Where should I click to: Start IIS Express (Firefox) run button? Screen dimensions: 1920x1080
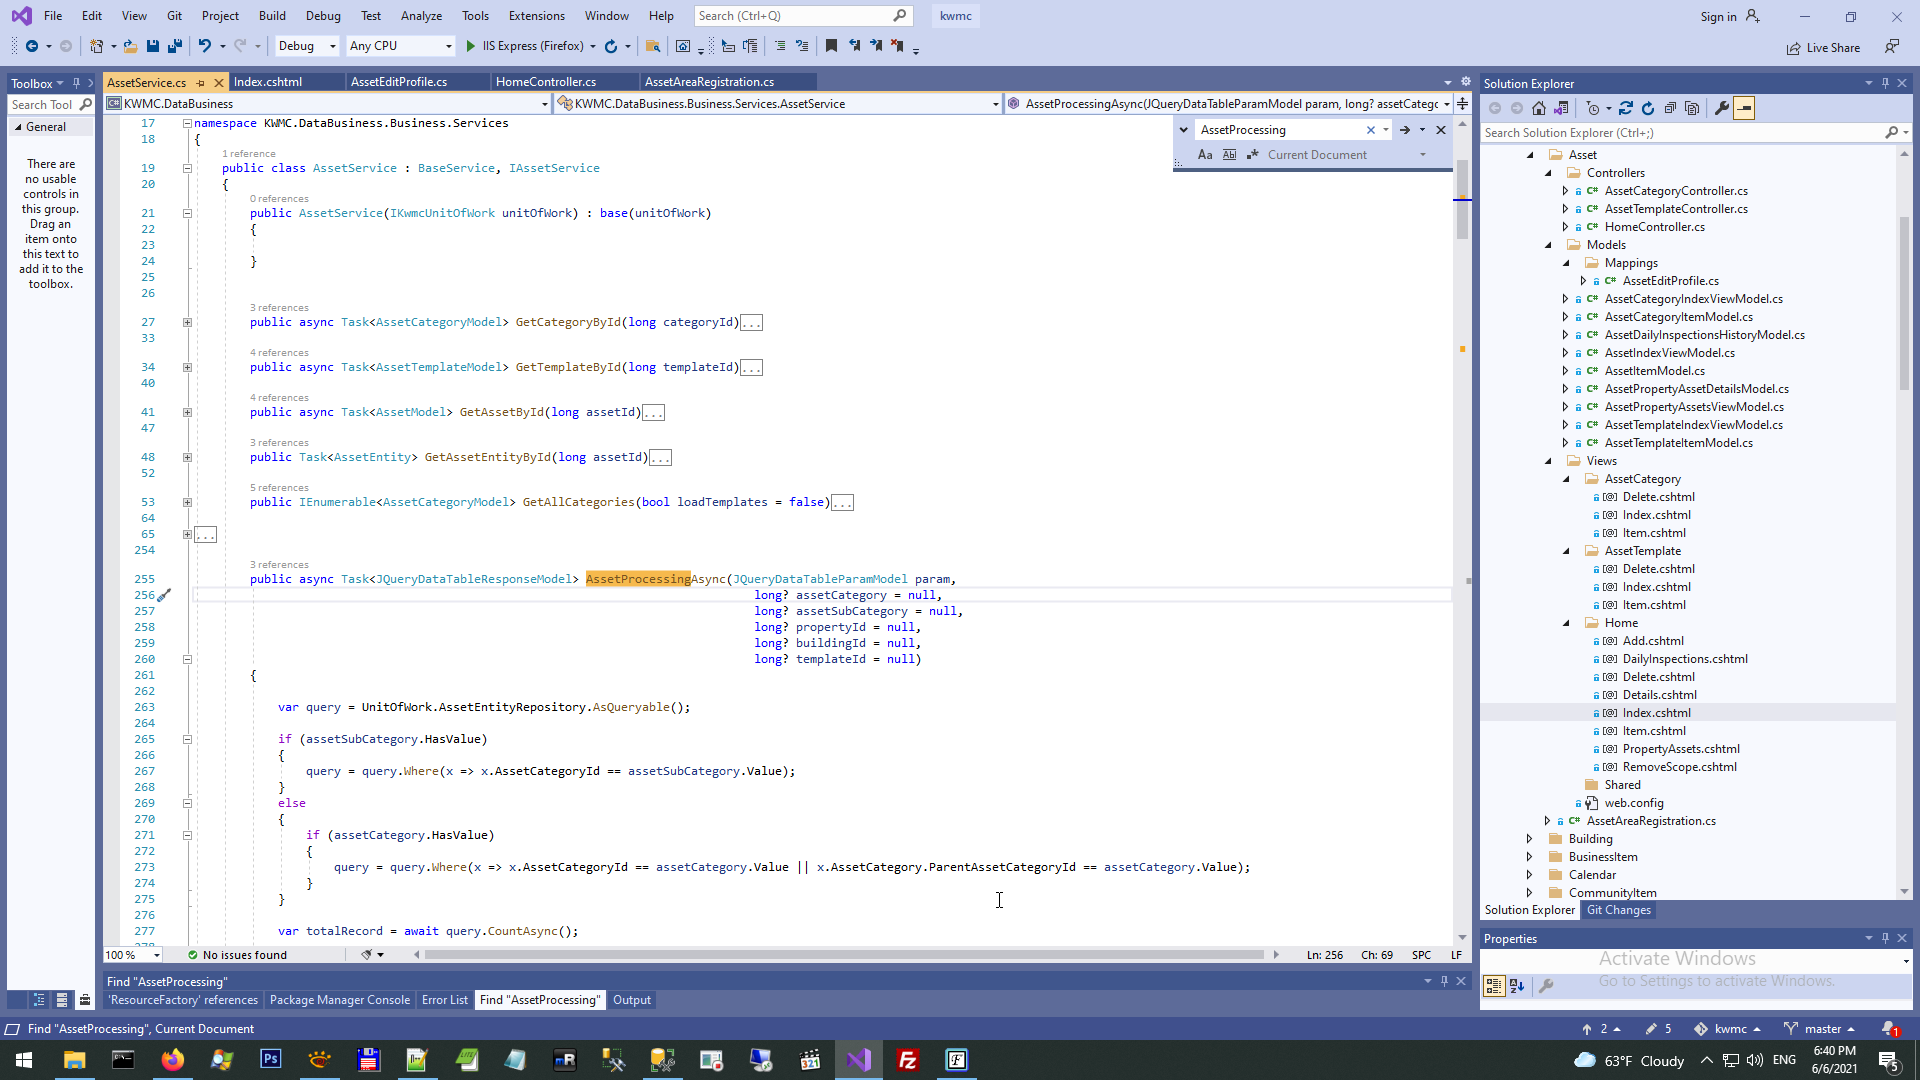471,46
